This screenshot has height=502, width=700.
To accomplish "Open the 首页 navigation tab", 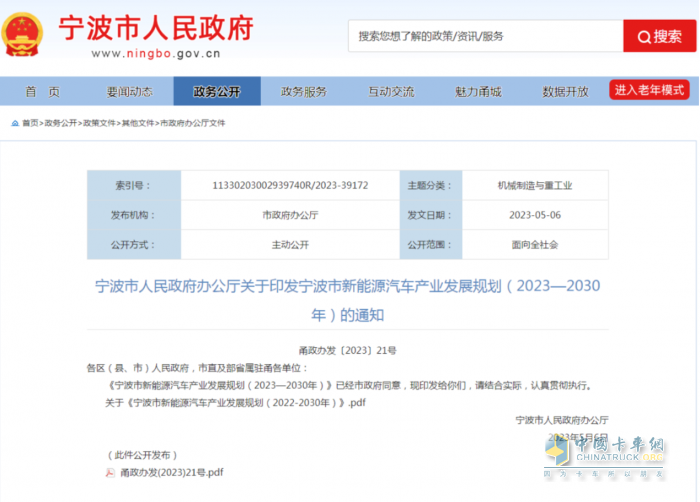I will (x=42, y=91).
